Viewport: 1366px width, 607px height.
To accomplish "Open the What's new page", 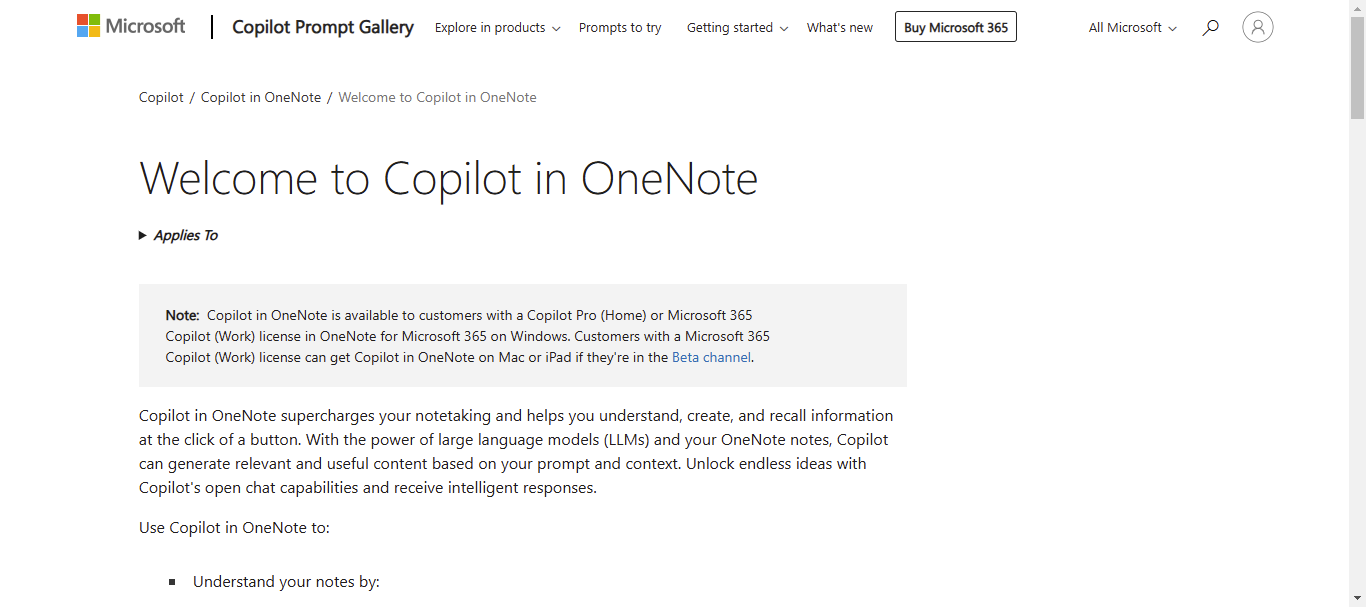I will (839, 28).
